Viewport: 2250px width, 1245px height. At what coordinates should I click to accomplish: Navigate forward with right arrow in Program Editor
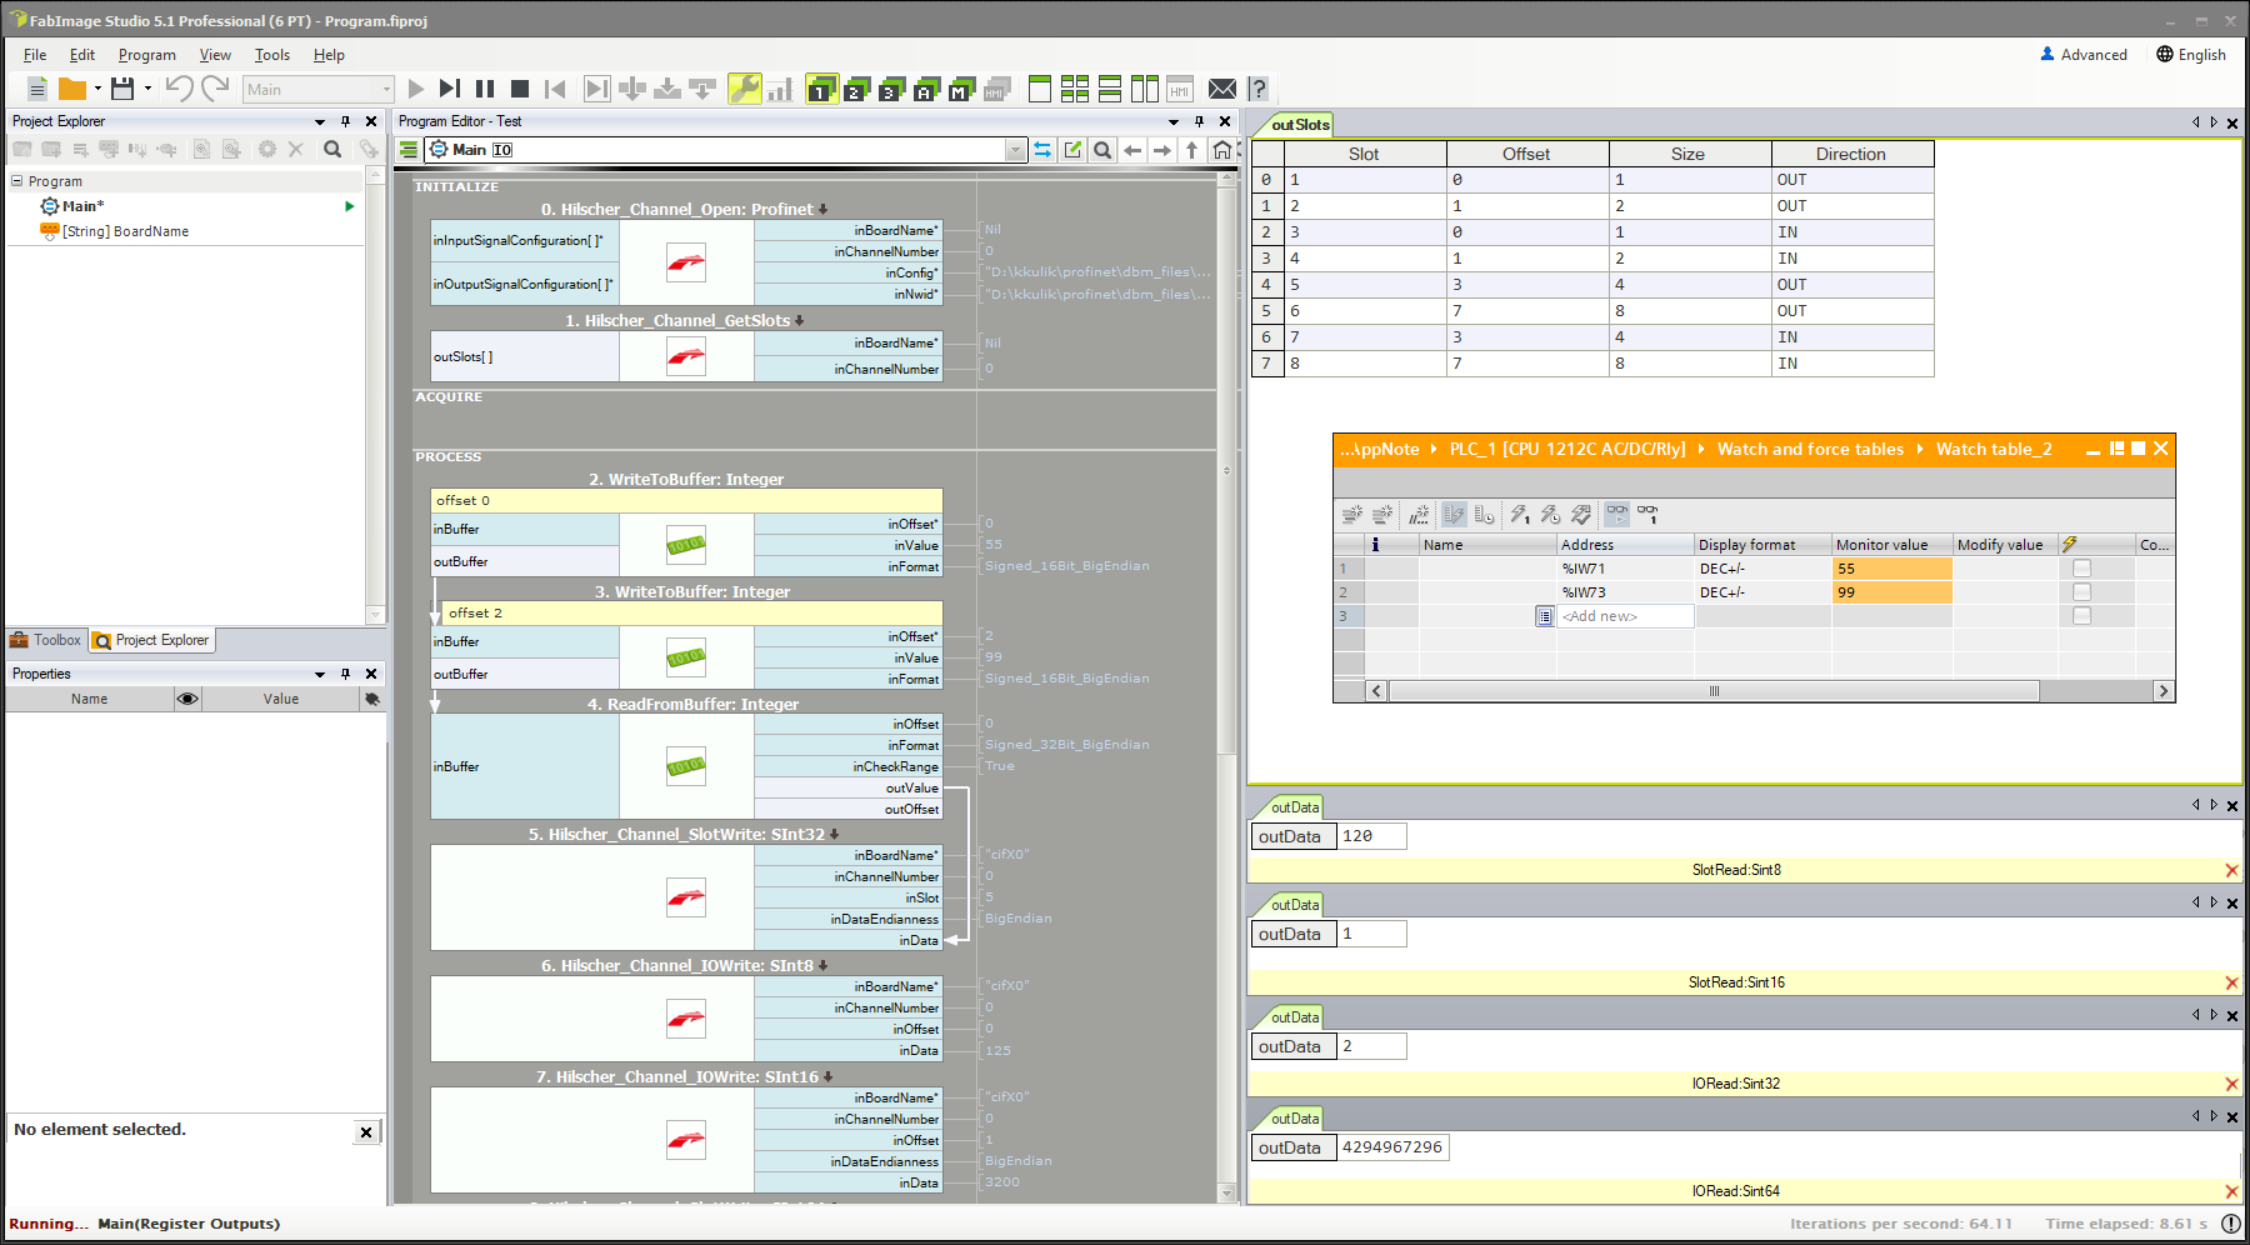[x=1162, y=150]
